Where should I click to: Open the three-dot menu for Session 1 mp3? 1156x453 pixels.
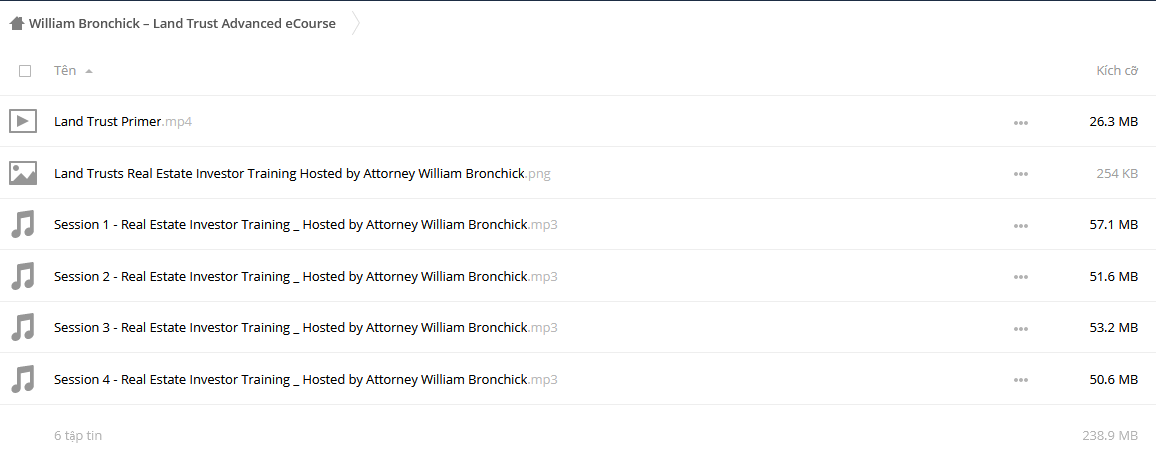(x=1020, y=226)
